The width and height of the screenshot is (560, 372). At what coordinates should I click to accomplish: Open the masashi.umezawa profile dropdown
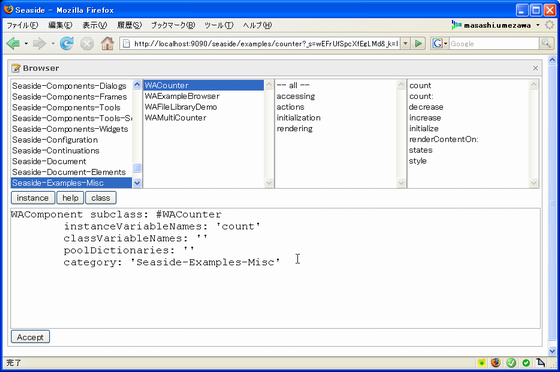pos(538,25)
